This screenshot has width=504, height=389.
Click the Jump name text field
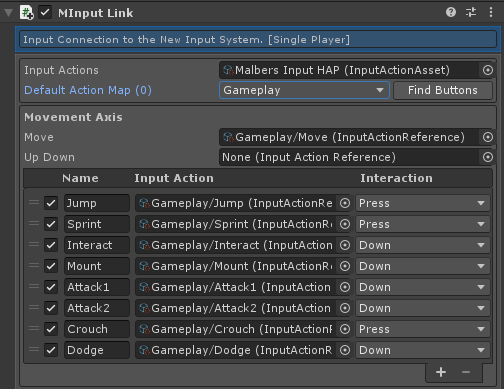(97, 203)
